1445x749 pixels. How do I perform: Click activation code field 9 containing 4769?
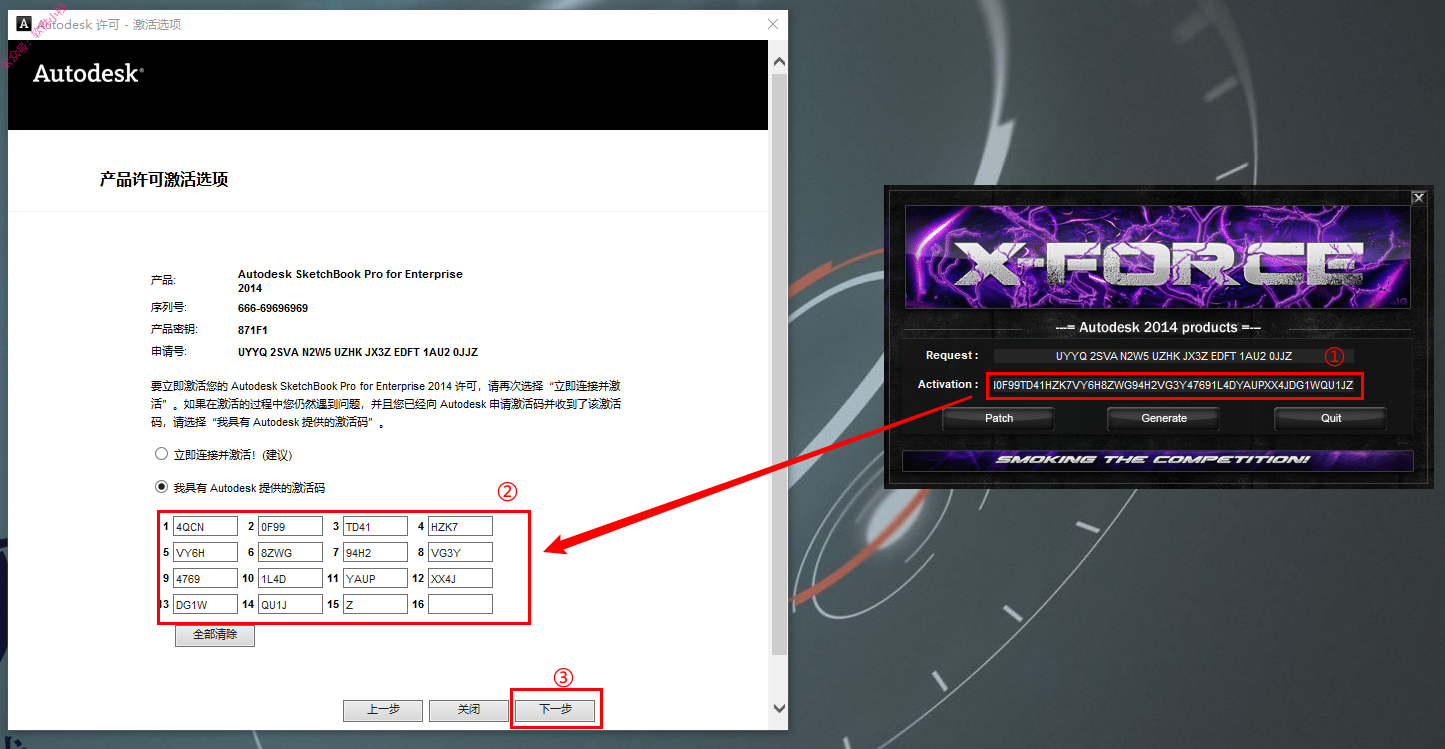tap(205, 578)
